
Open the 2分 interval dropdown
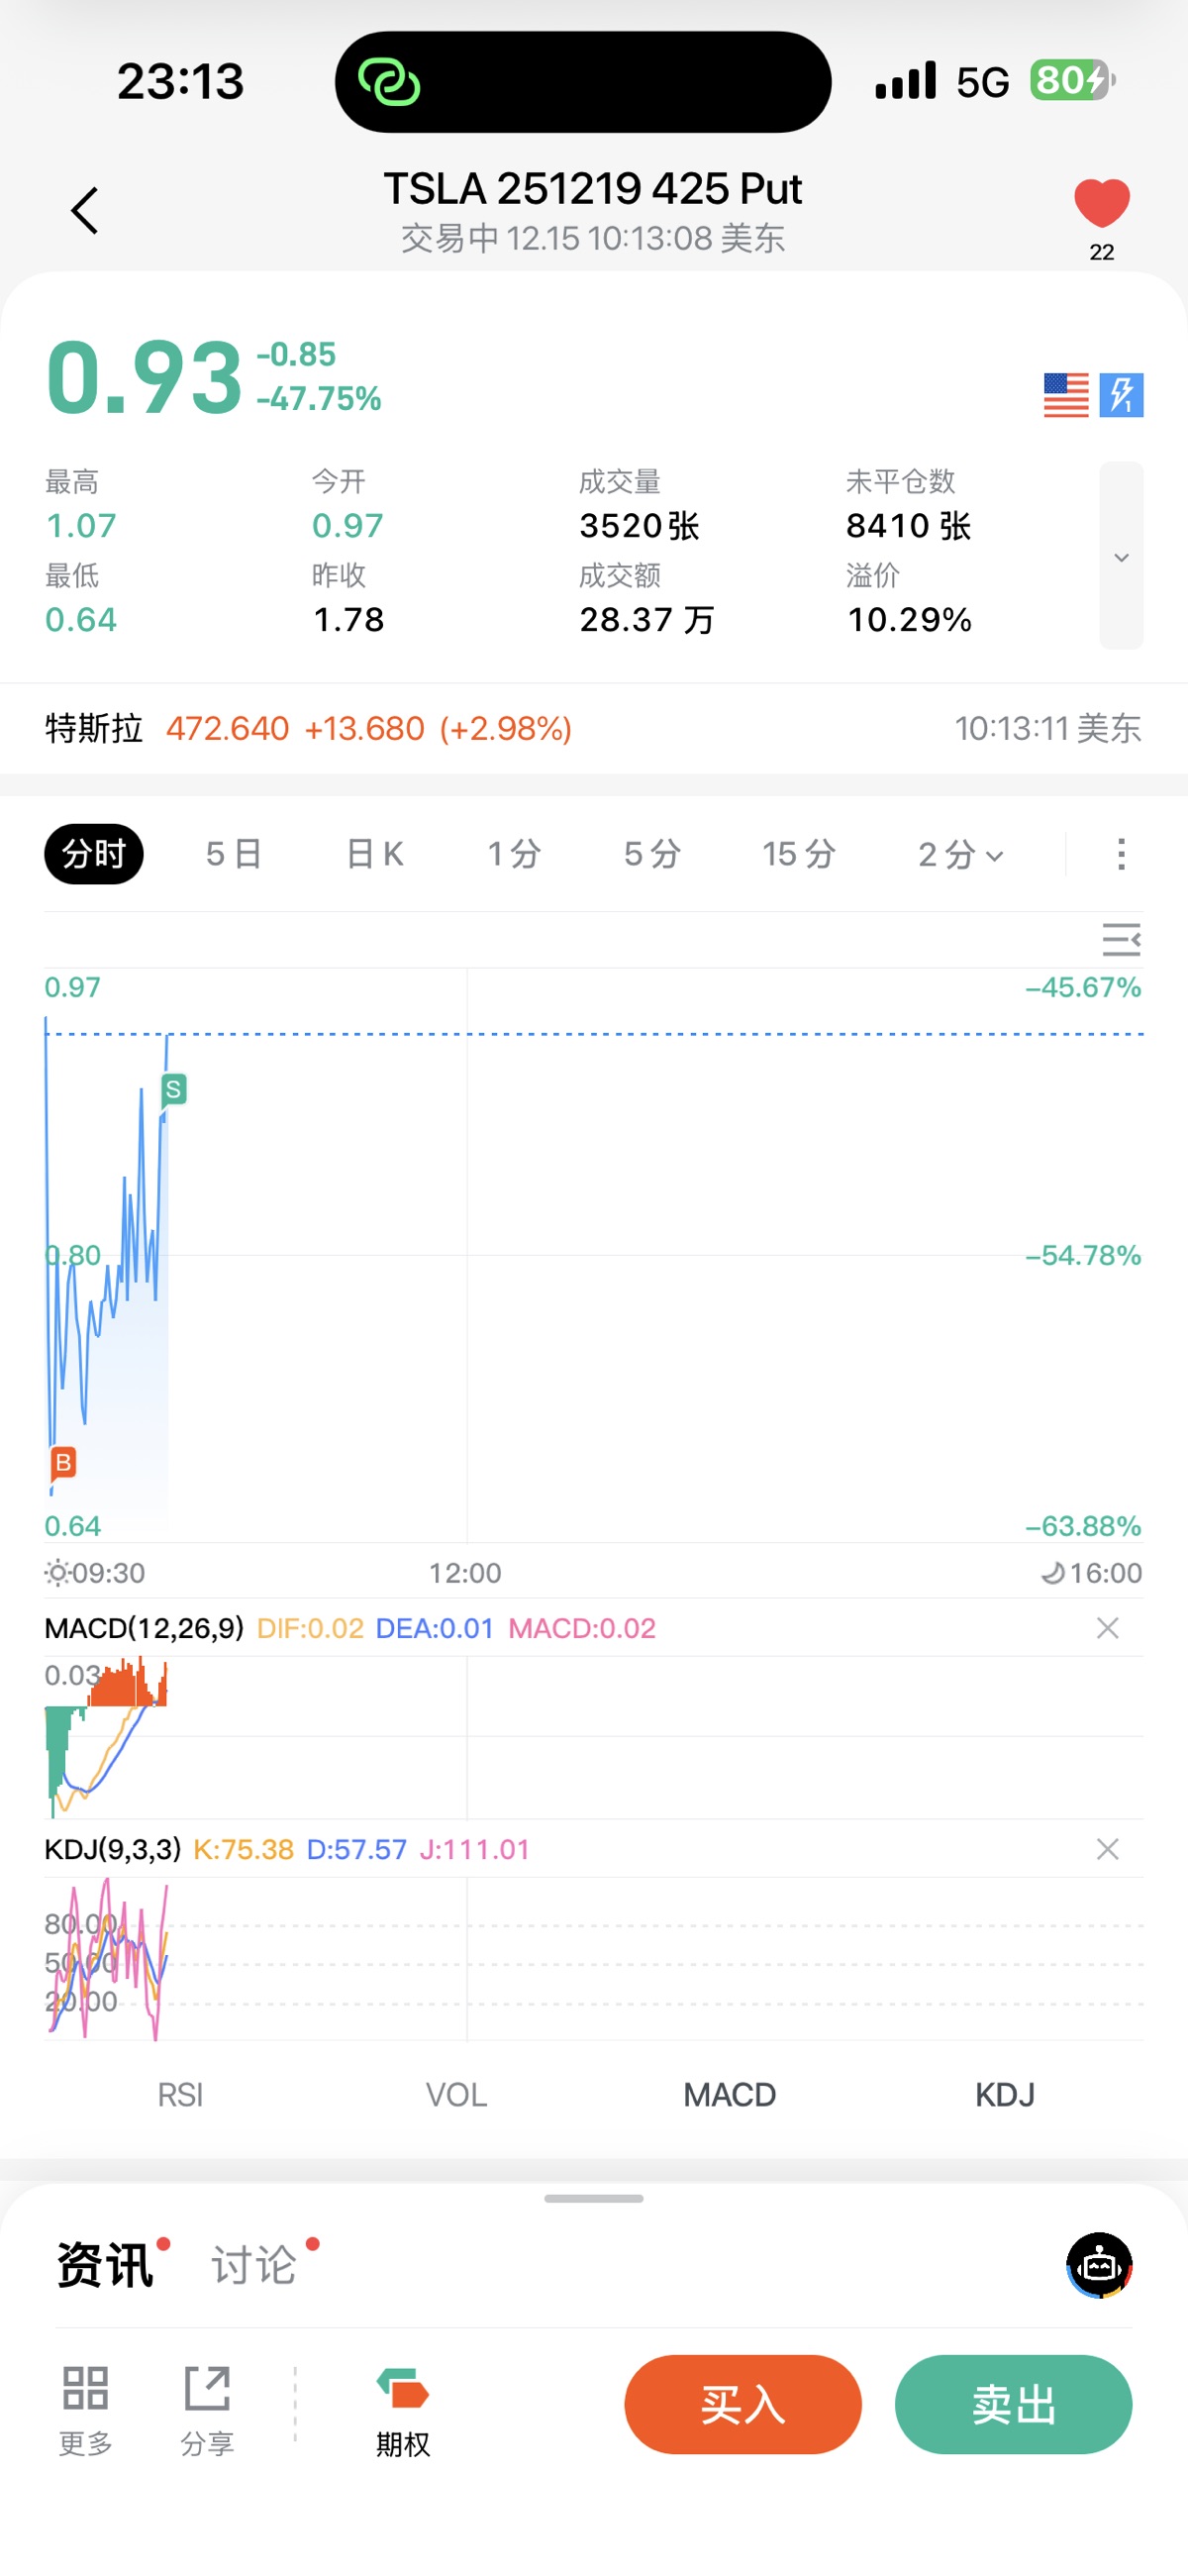[960, 854]
